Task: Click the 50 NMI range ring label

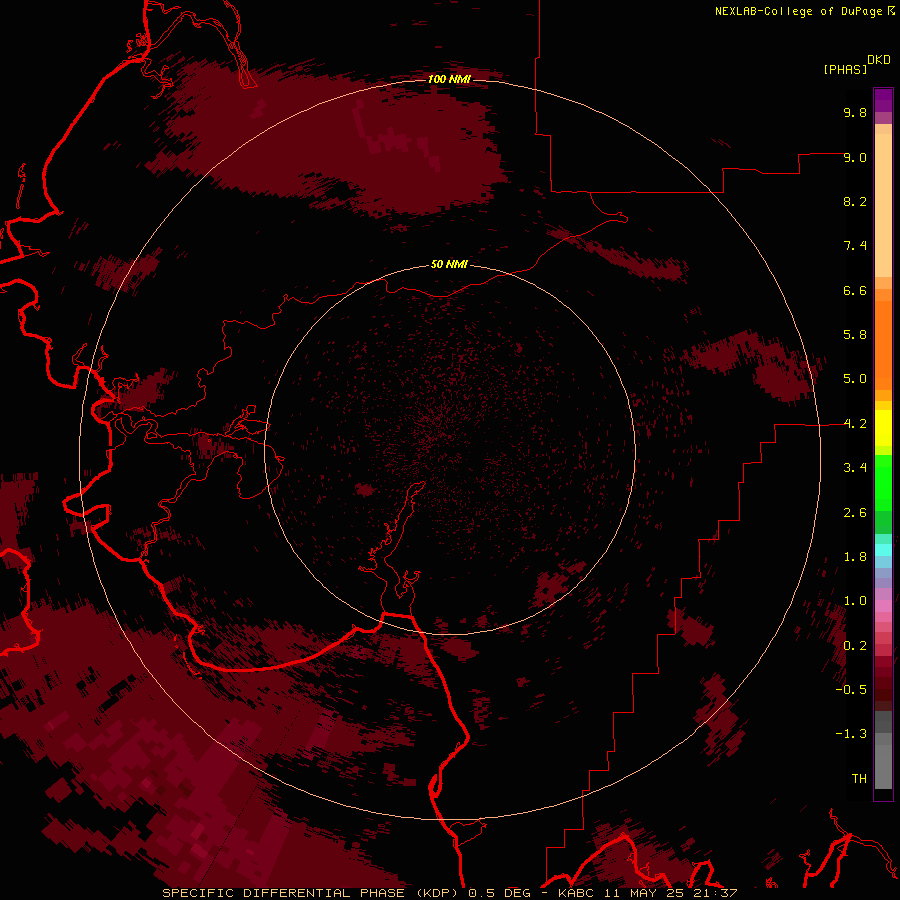Action: click(x=449, y=264)
